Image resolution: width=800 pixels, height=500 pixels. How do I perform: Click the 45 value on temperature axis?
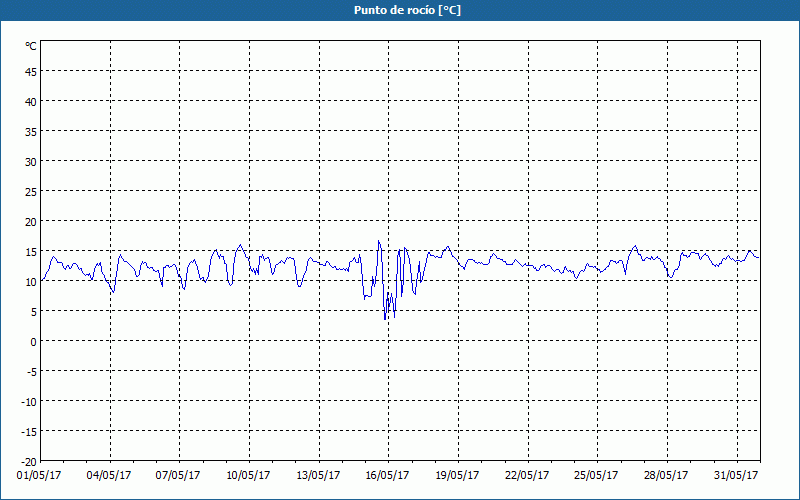31,72
